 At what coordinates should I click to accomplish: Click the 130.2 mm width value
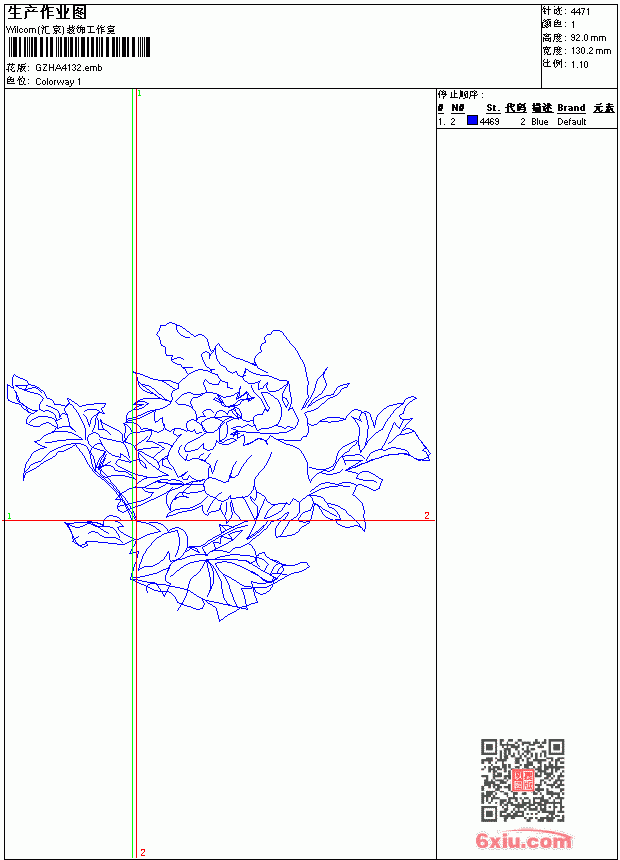[591, 50]
